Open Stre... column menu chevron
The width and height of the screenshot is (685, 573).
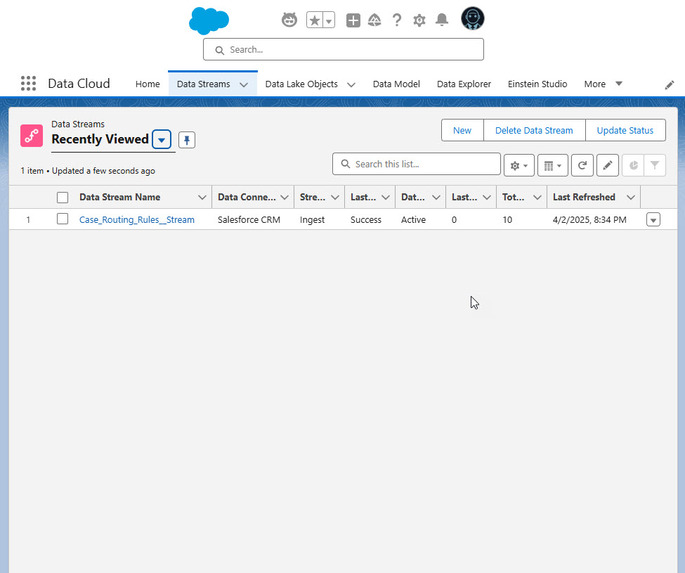[335, 197]
